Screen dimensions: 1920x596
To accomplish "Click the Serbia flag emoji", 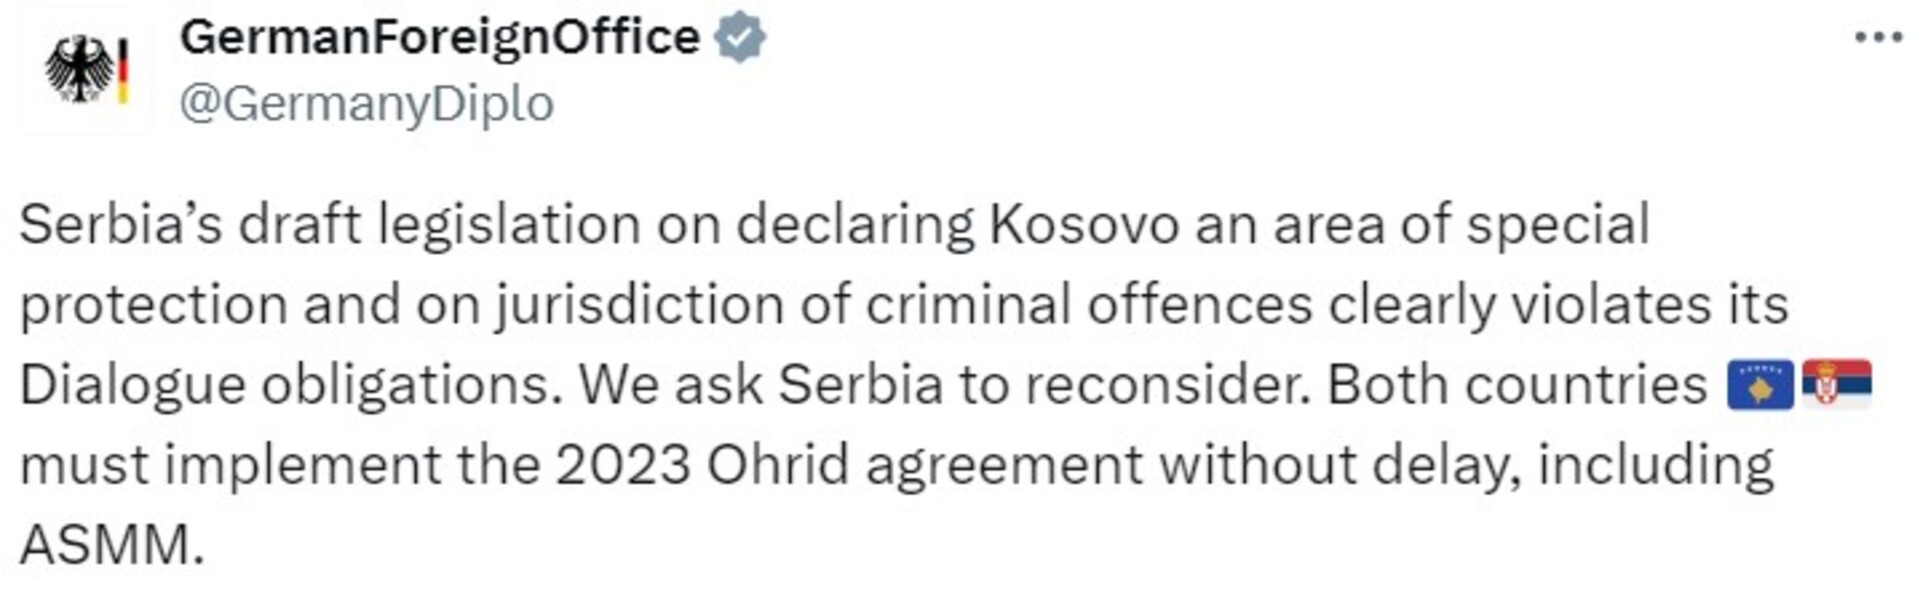I will [1836, 383].
